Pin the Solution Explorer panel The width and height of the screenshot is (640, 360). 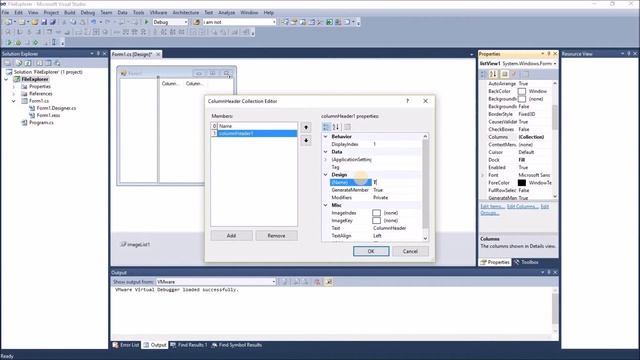coord(98,53)
